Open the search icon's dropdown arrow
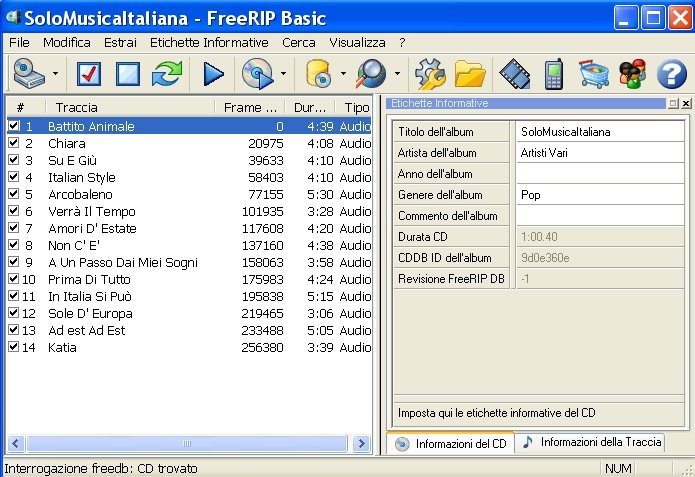 point(397,73)
